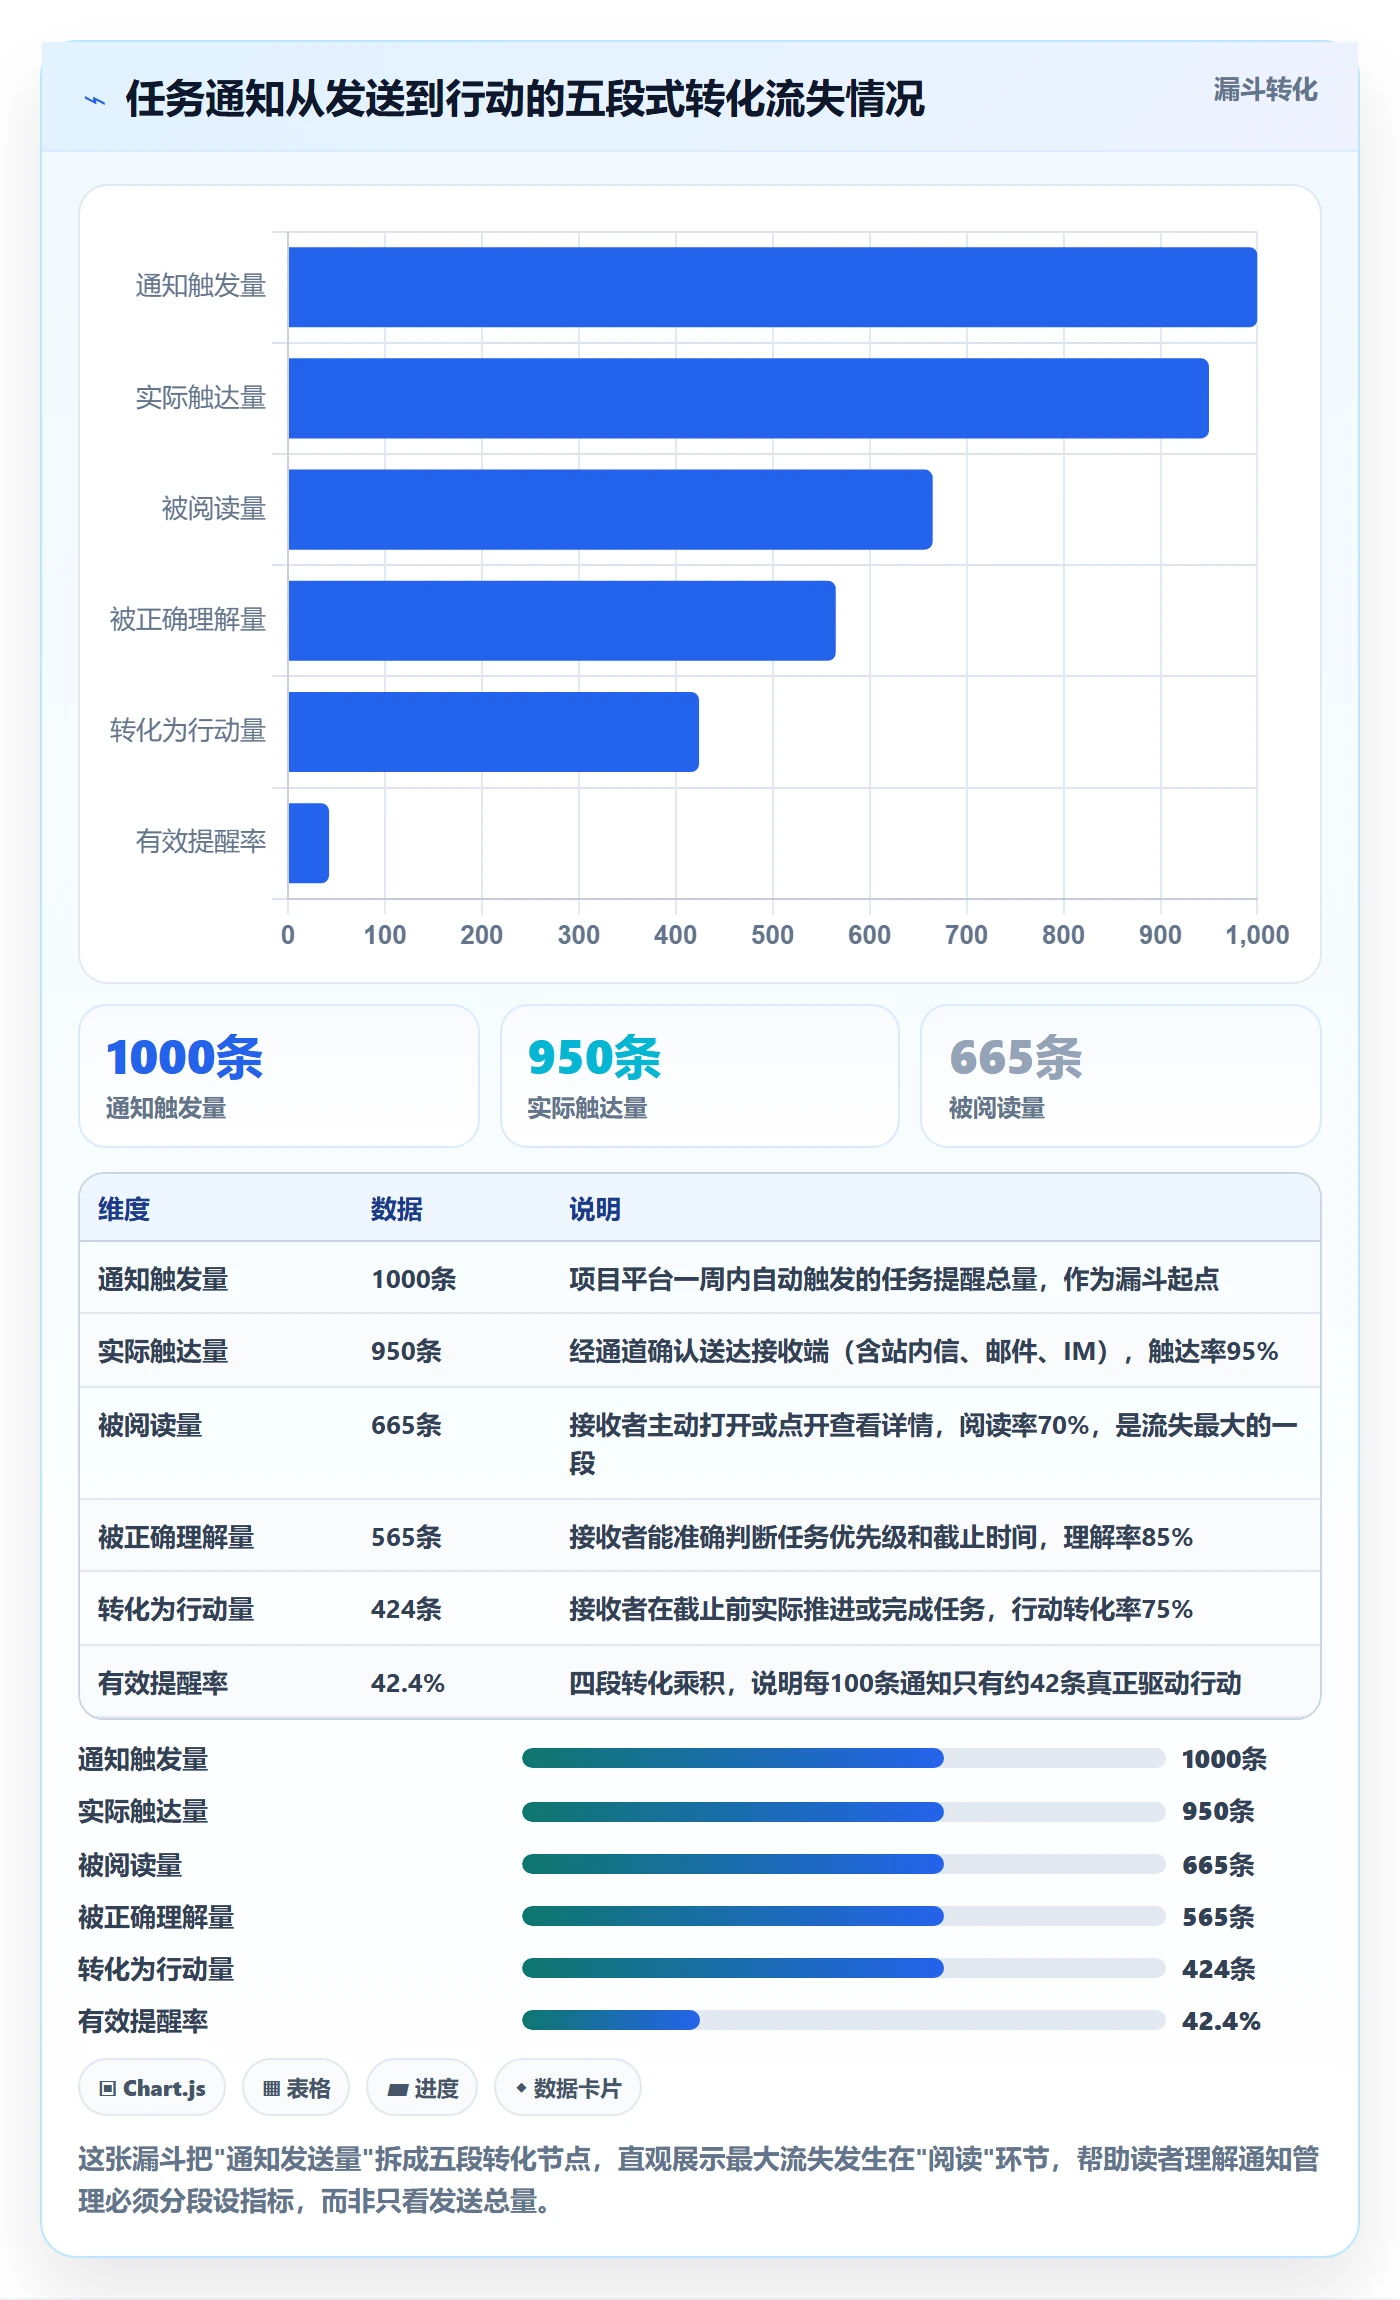
Task: Select the 转化为行动量 bar in chart
Action: click(493, 731)
